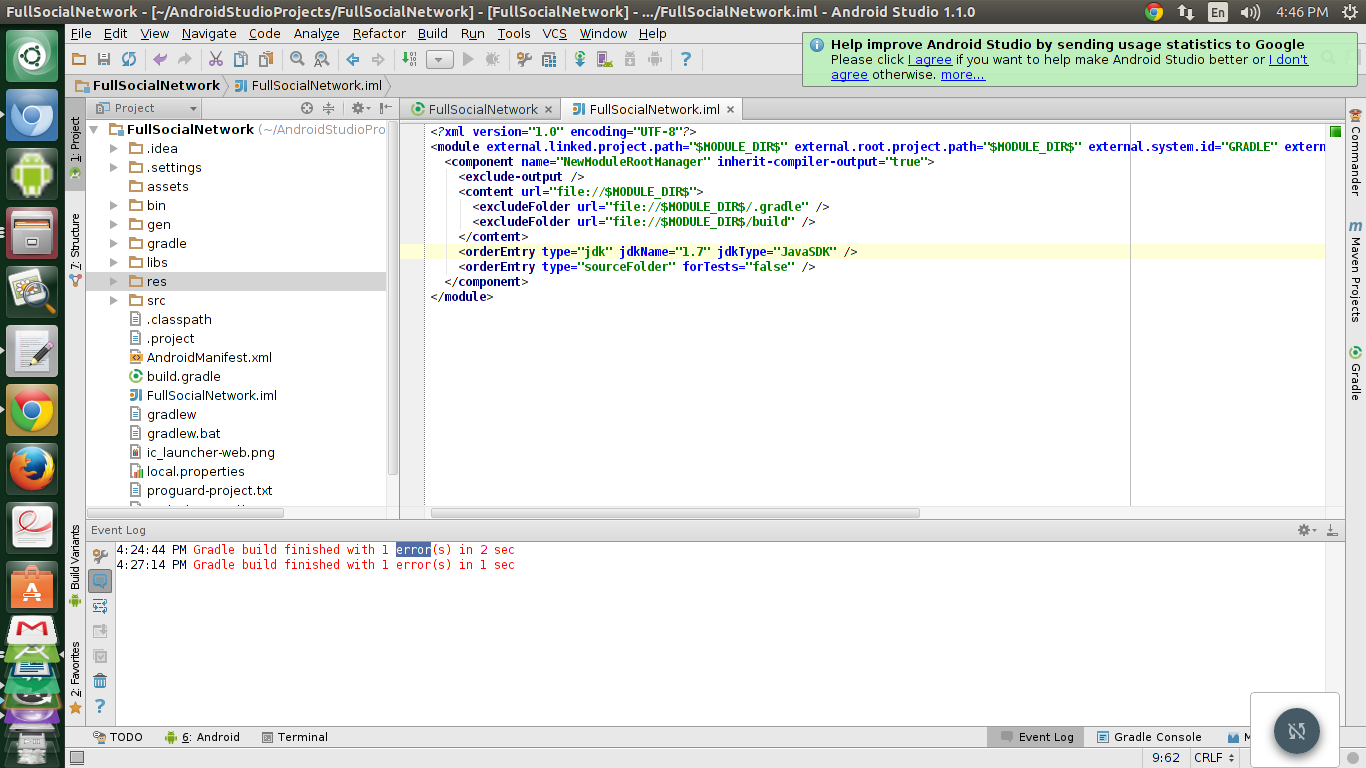Toggle the Maven Projects side panel
Image resolution: width=1366 pixels, height=768 pixels.
click(1355, 271)
